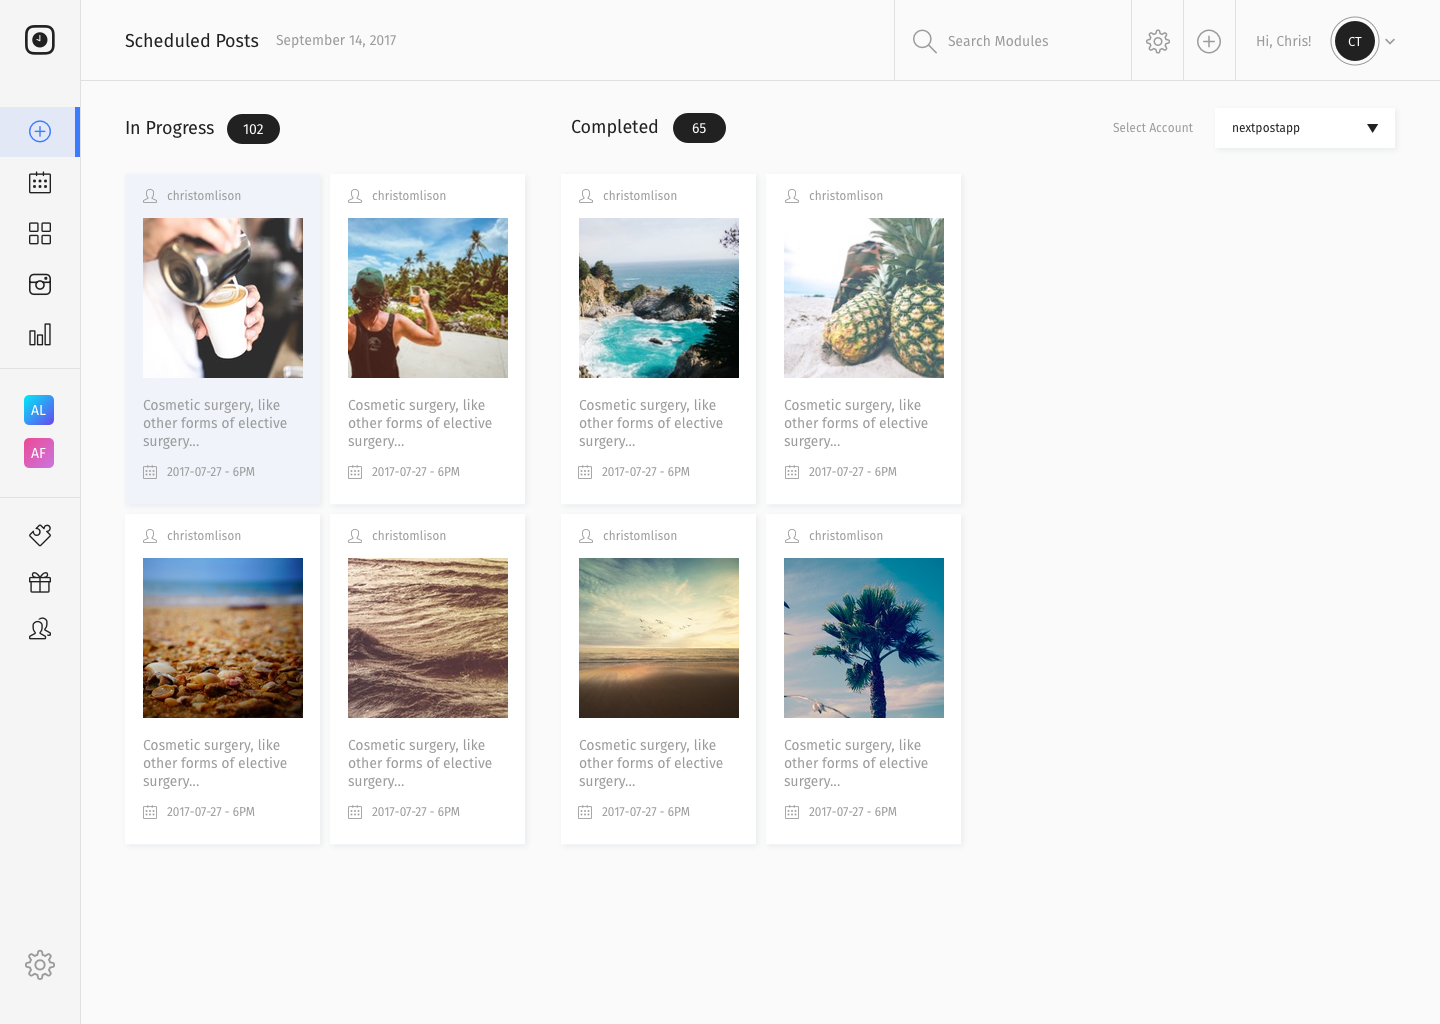The height and width of the screenshot is (1024, 1440).
Task: View the analytics bar chart page
Action: 40,335
